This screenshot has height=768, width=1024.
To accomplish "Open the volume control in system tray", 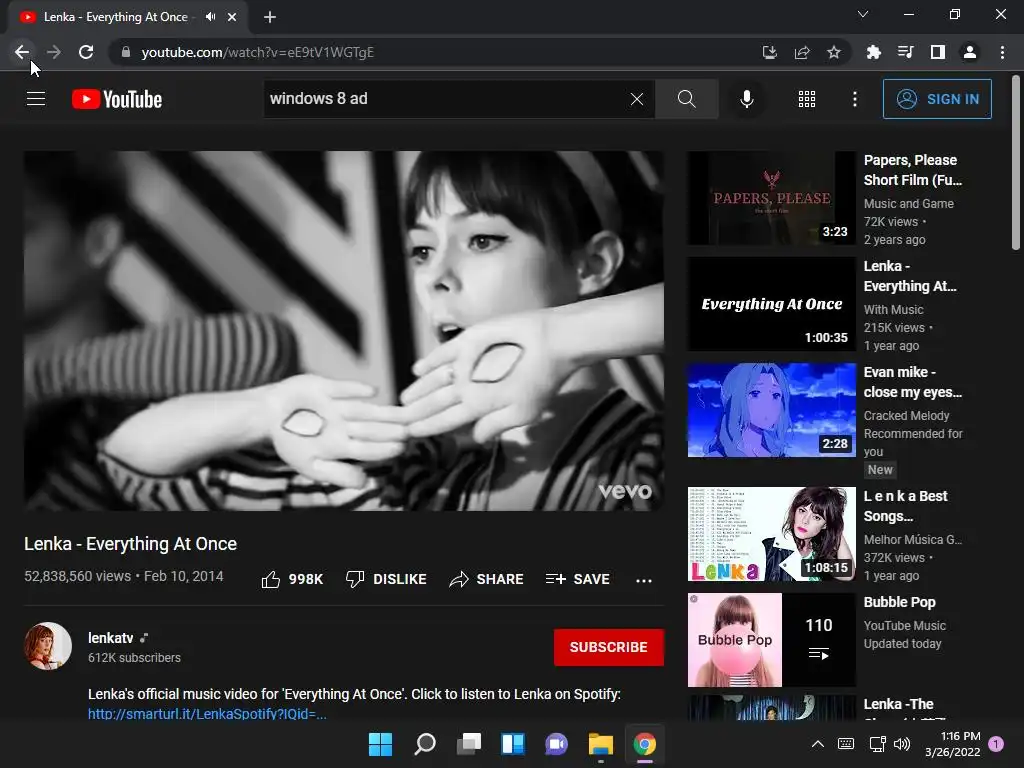I will point(902,744).
